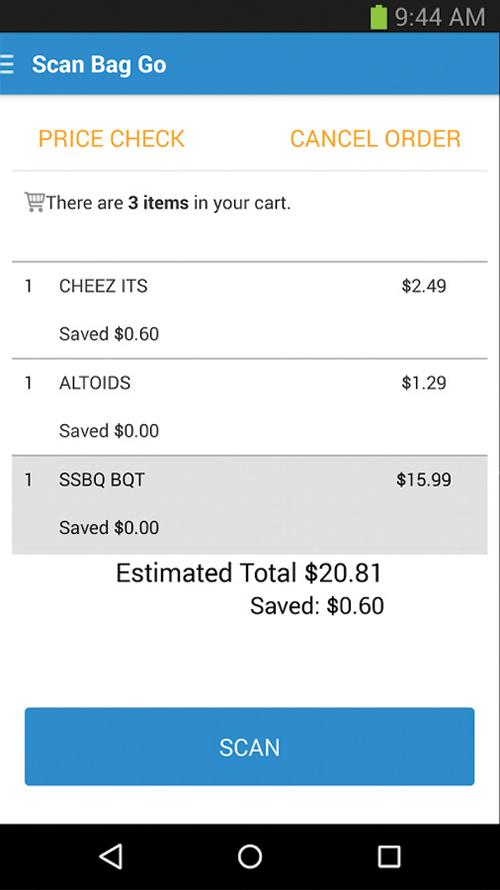Tap CANCEL ORDER
Screen dimensions: 500x890
click(375, 138)
